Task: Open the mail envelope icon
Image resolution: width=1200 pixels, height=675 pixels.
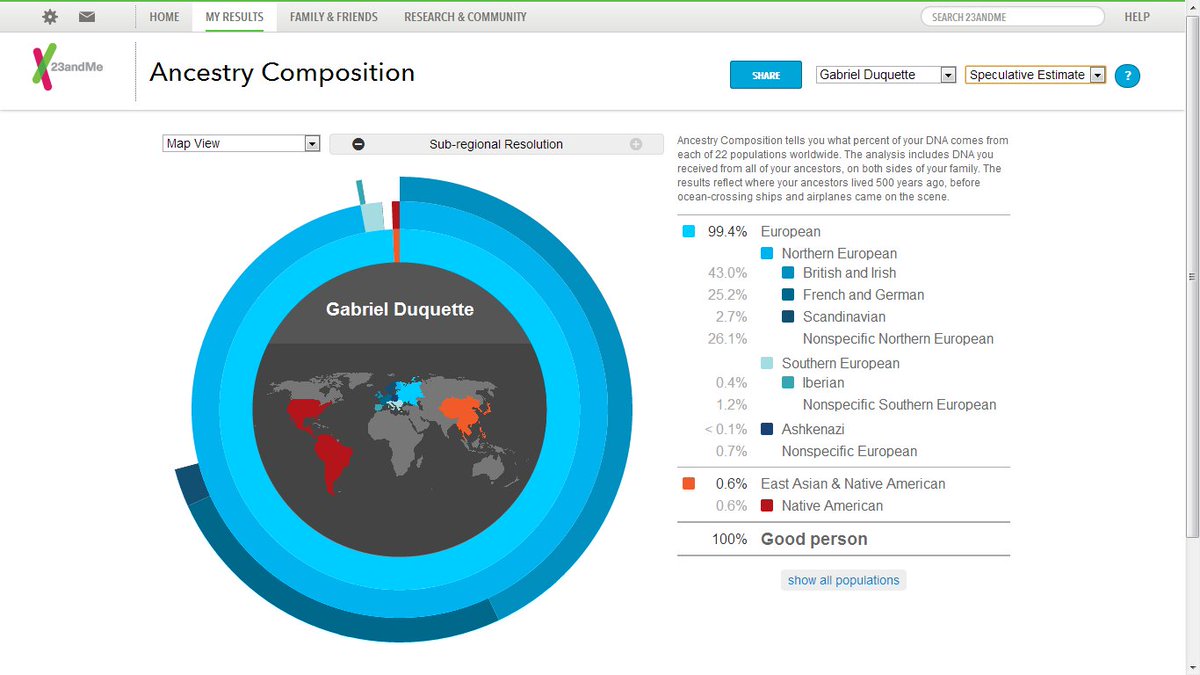Action: point(87,17)
